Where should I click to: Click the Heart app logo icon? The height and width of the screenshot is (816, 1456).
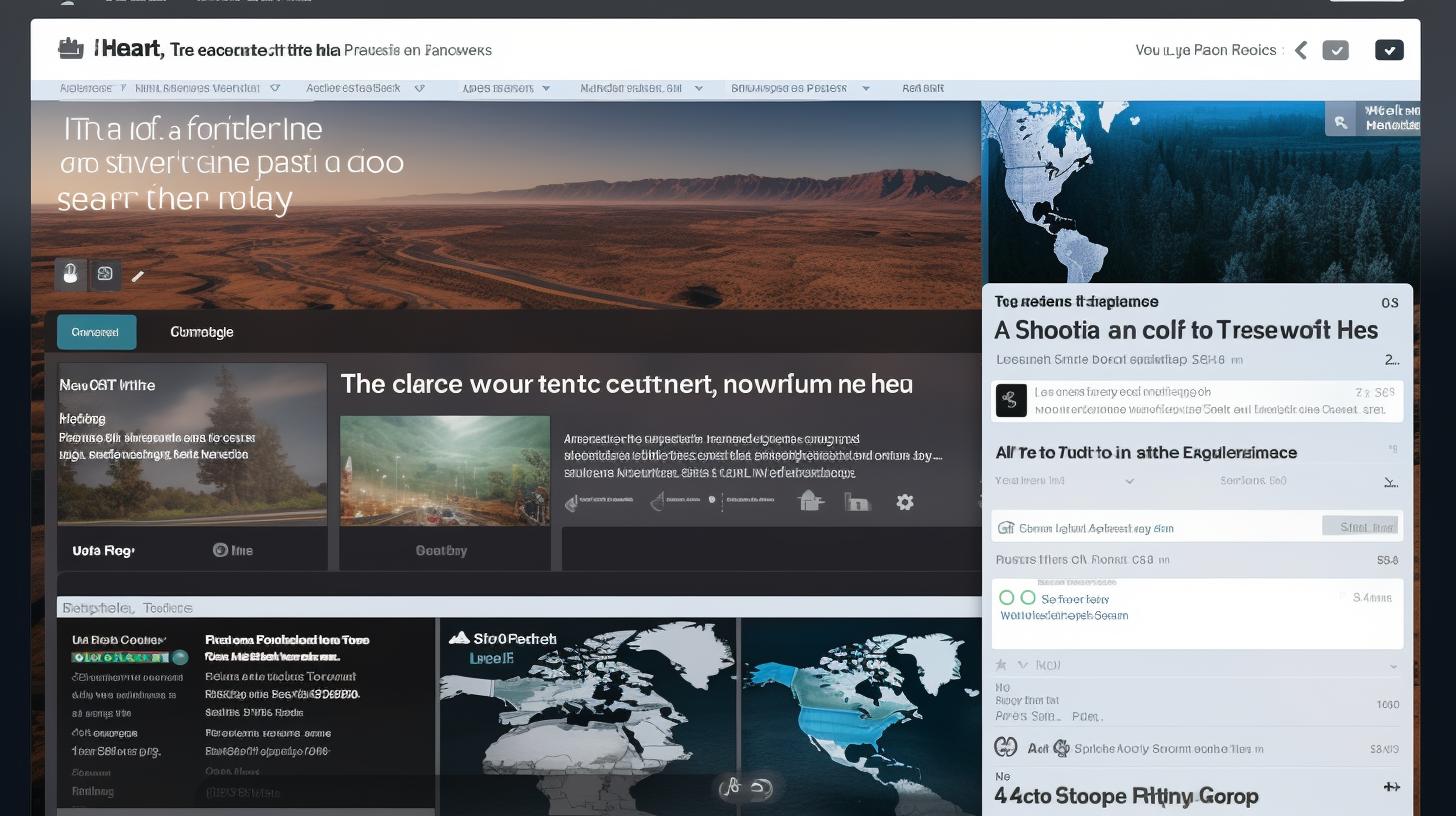(x=70, y=48)
